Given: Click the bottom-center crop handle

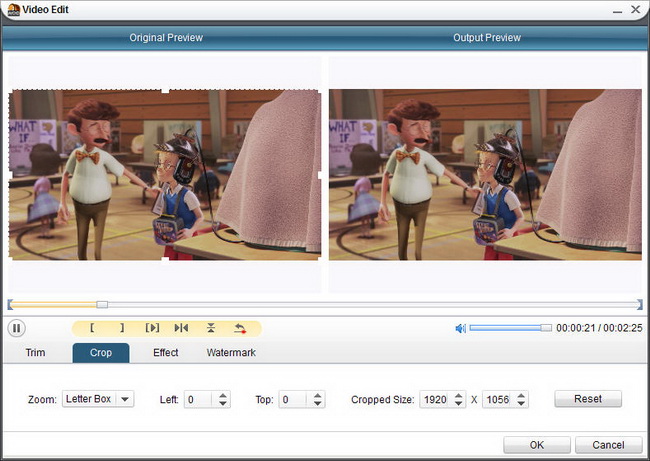Looking at the screenshot, I should 165,260.
